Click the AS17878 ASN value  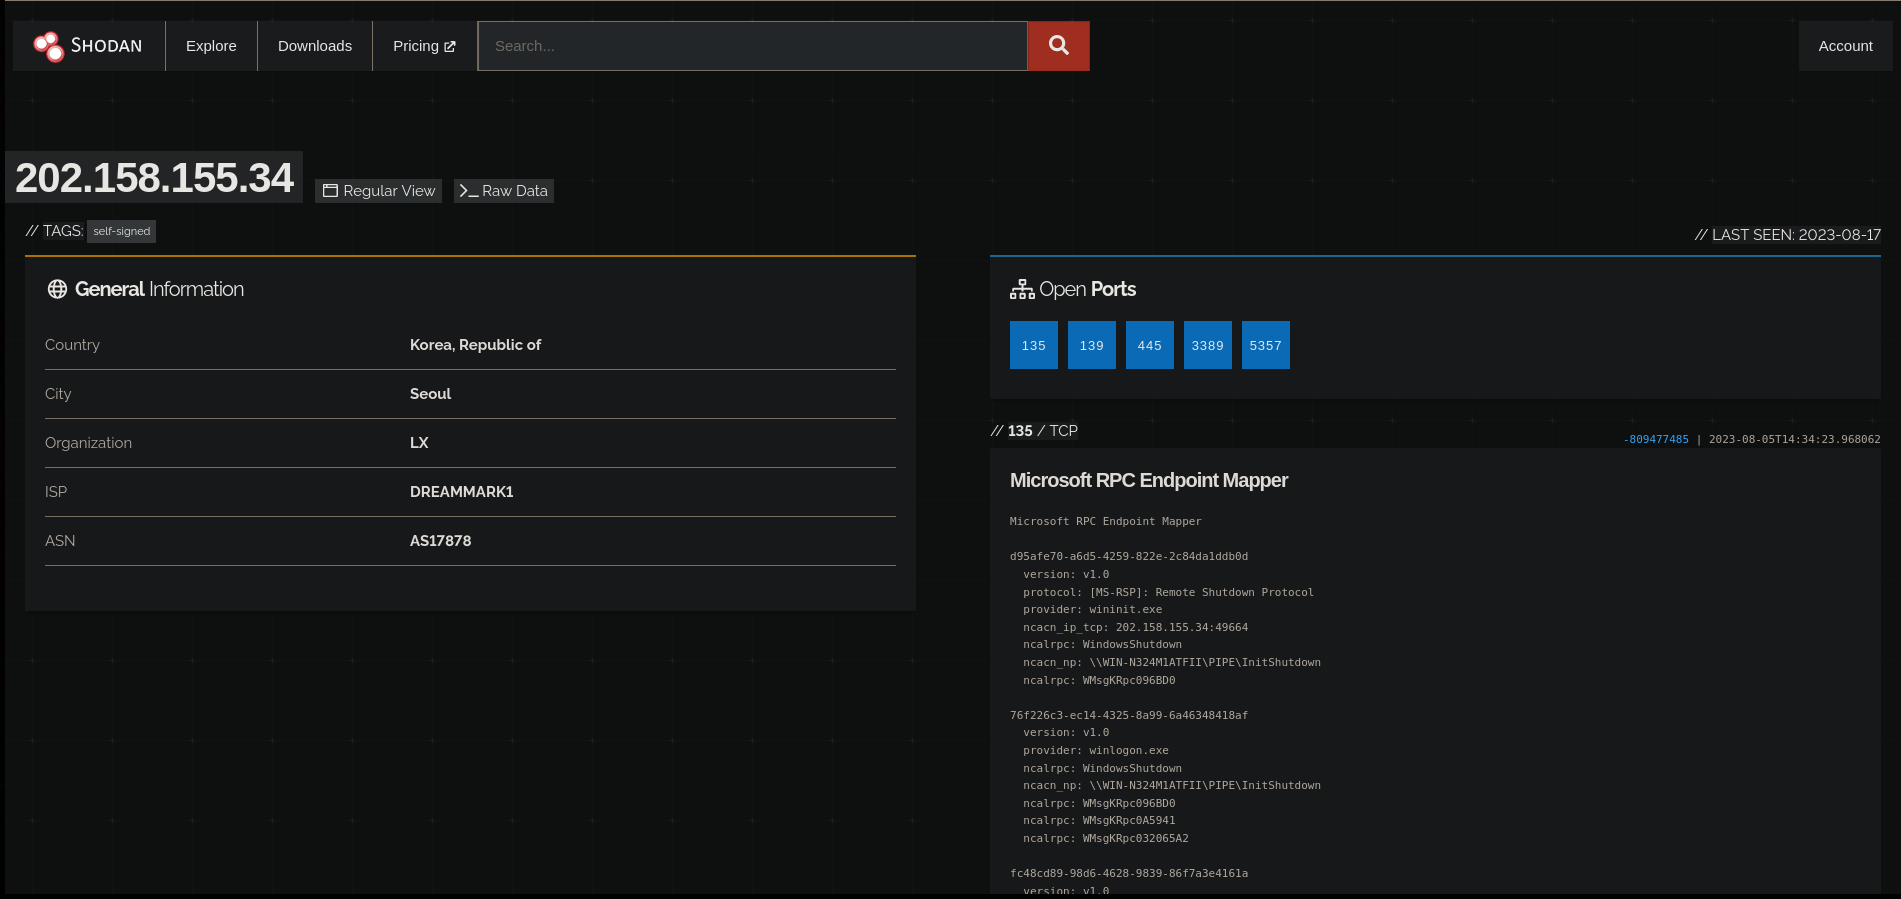pos(440,541)
